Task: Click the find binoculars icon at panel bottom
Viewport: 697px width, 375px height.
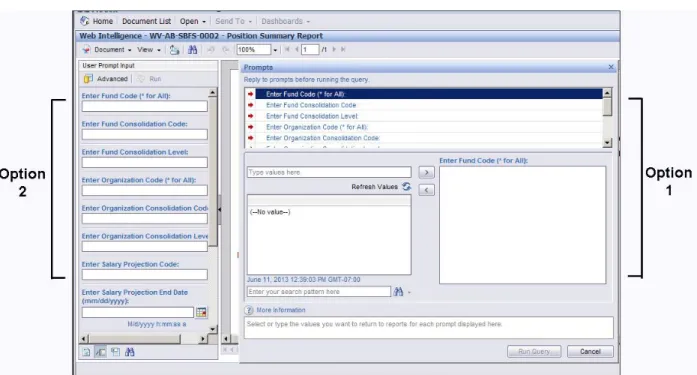Action: click(x=130, y=352)
